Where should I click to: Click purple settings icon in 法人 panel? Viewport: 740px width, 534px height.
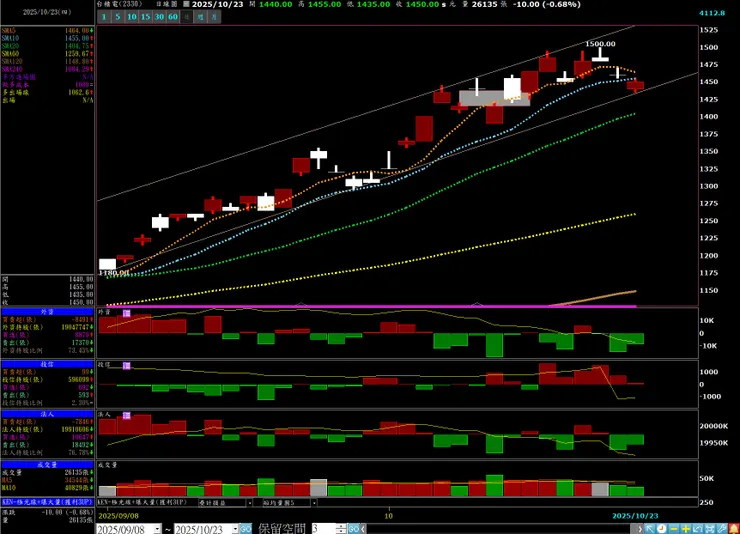pyautogui.click(x=126, y=415)
